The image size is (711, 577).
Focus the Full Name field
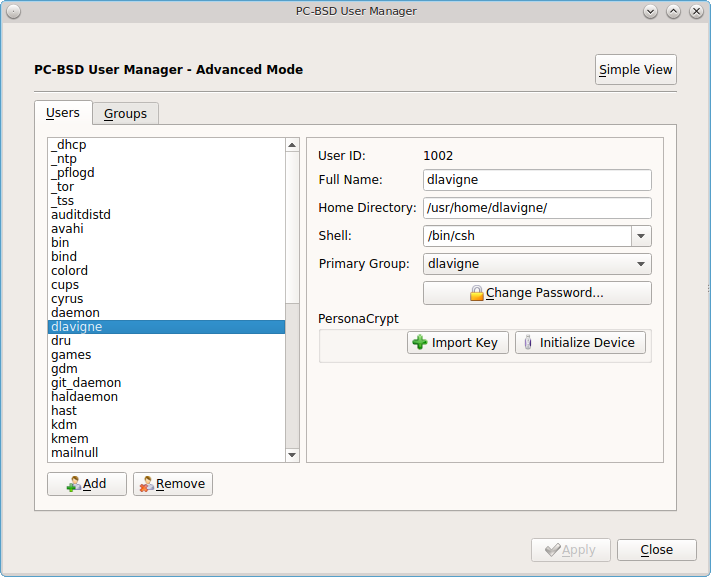click(x=537, y=180)
